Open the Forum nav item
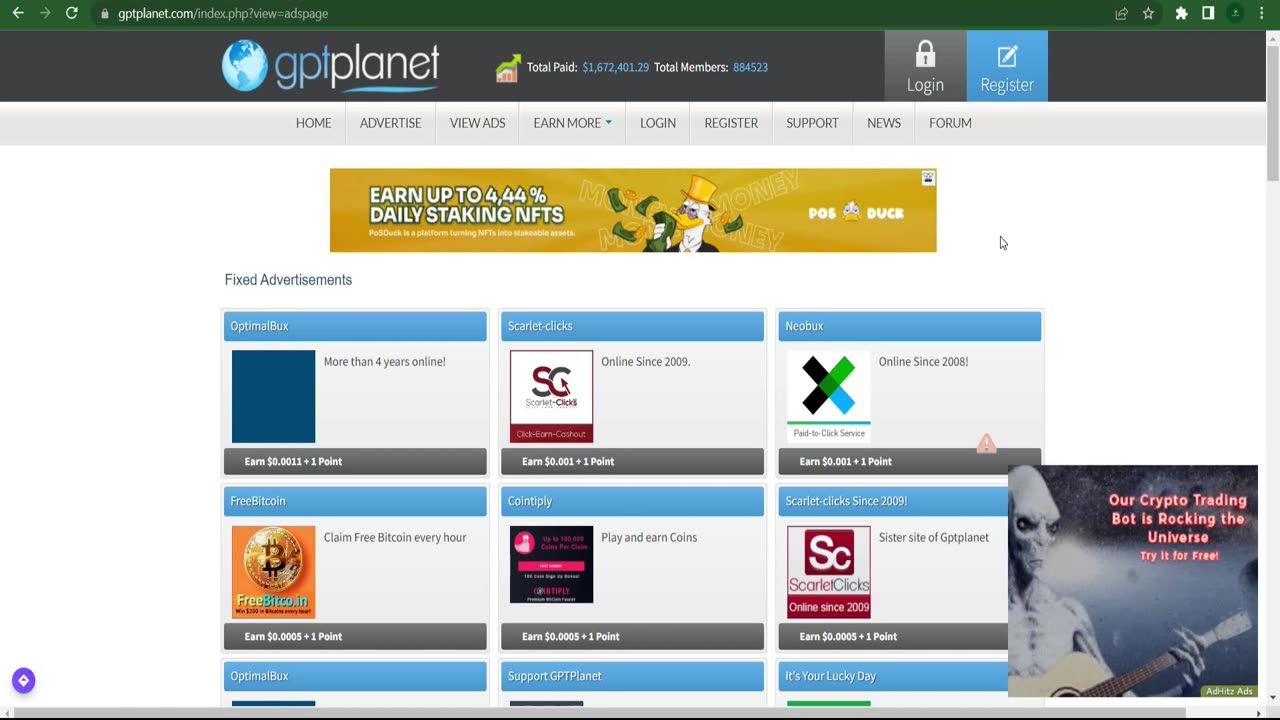This screenshot has width=1280, height=720. [950, 123]
